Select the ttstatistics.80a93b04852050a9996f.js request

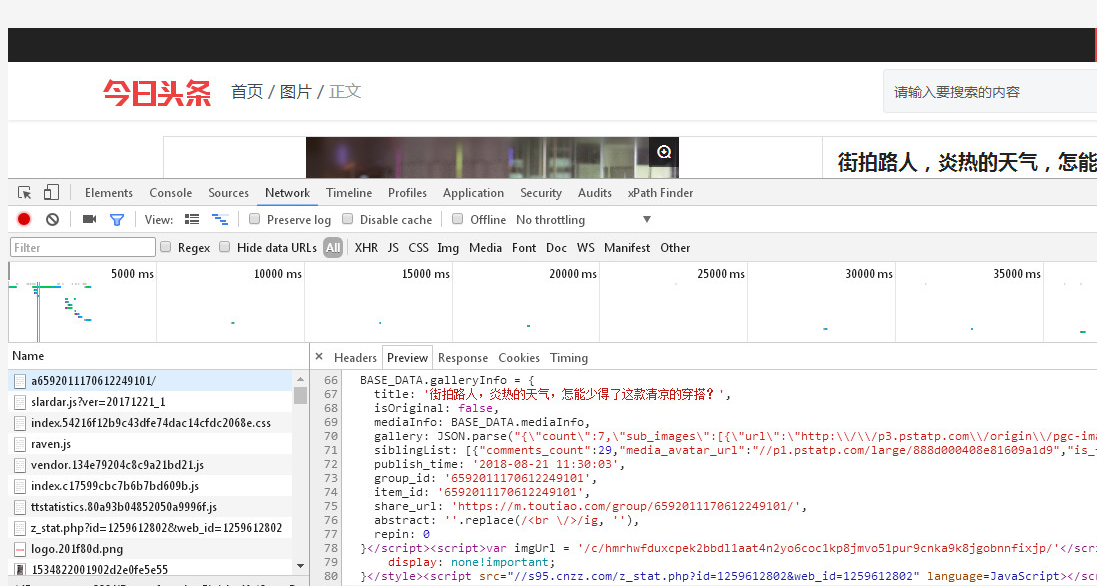pyautogui.click(x=150, y=507)
